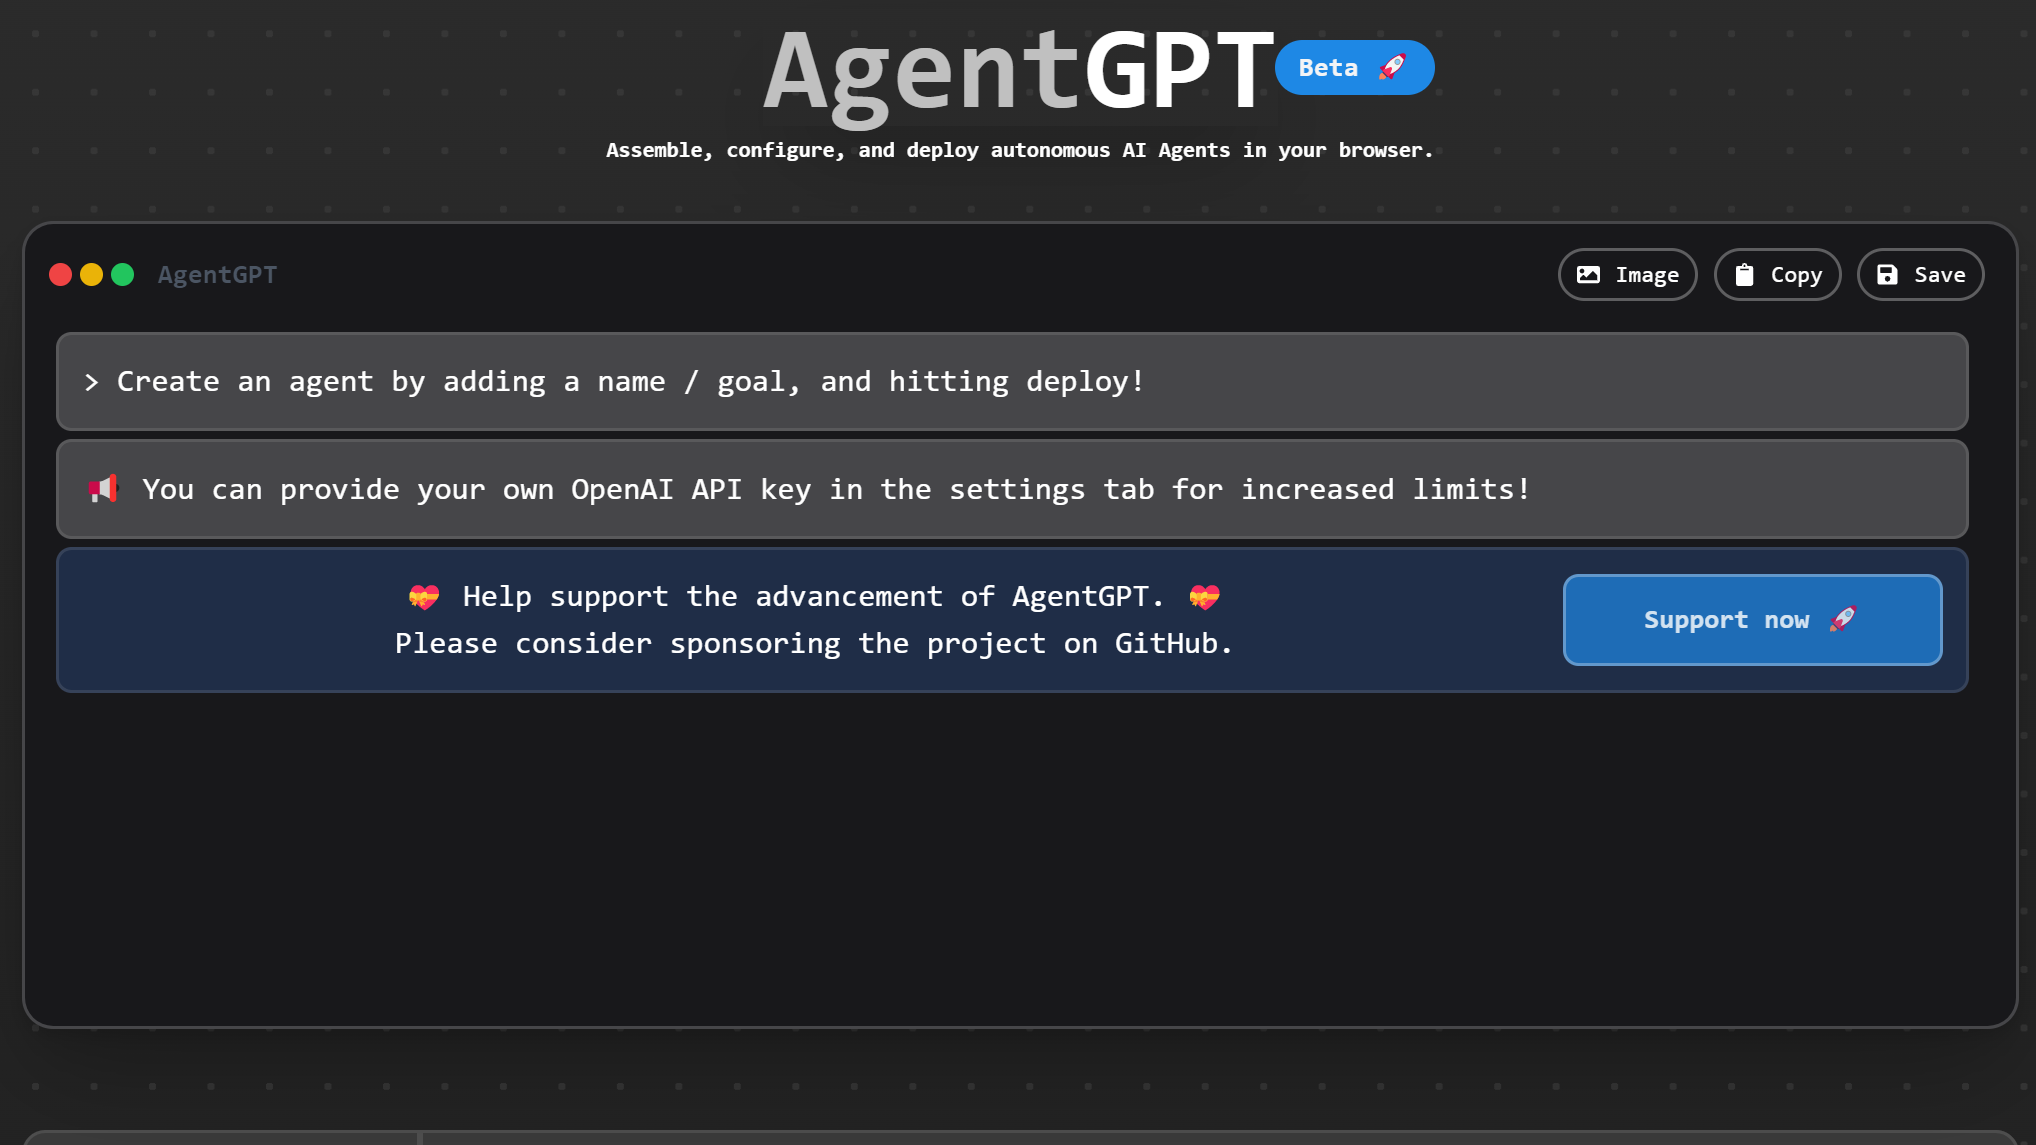Click the heart emoji after 'AgentGPT.'
The height and width of the screenshot is (1145, 2036).
[x=1204, y=597]
